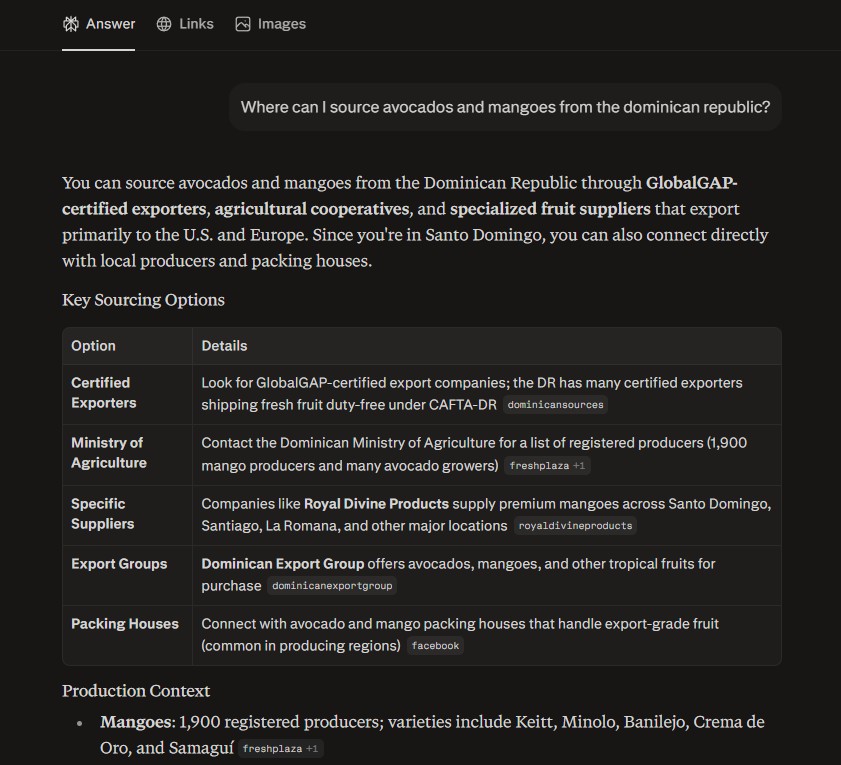
Task: Click the Details column header
Action: pyautogui.click(x=224, y=346)
